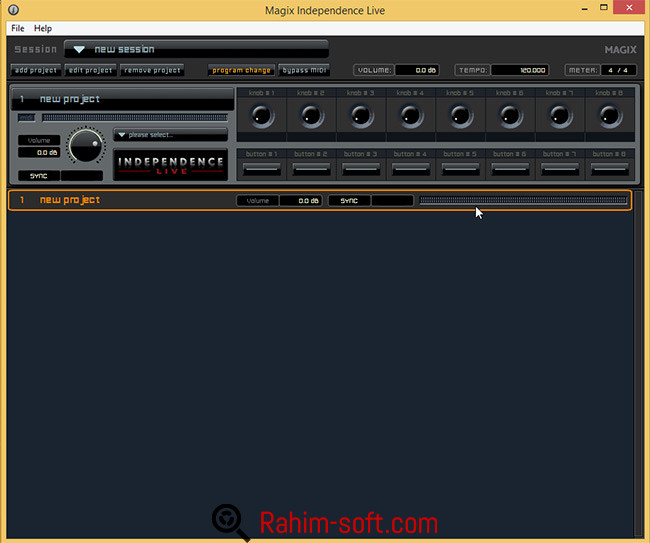The image size is (650, 543).
Task: Click knob #2
Action: (311, 116)
